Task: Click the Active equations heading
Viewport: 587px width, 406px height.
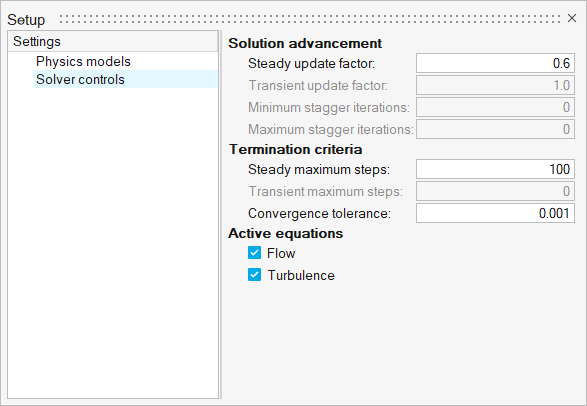Action: tap(286, 233)
